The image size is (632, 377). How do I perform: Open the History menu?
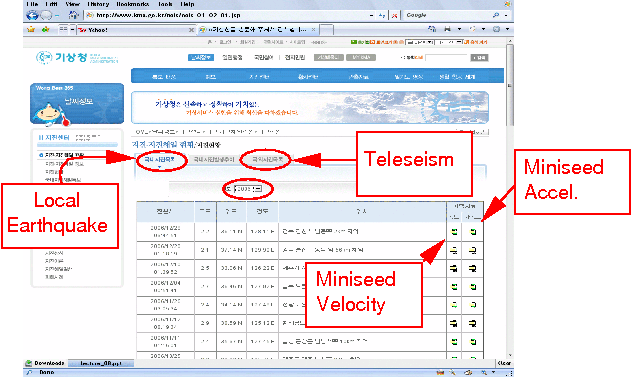[x=98, y=4]
